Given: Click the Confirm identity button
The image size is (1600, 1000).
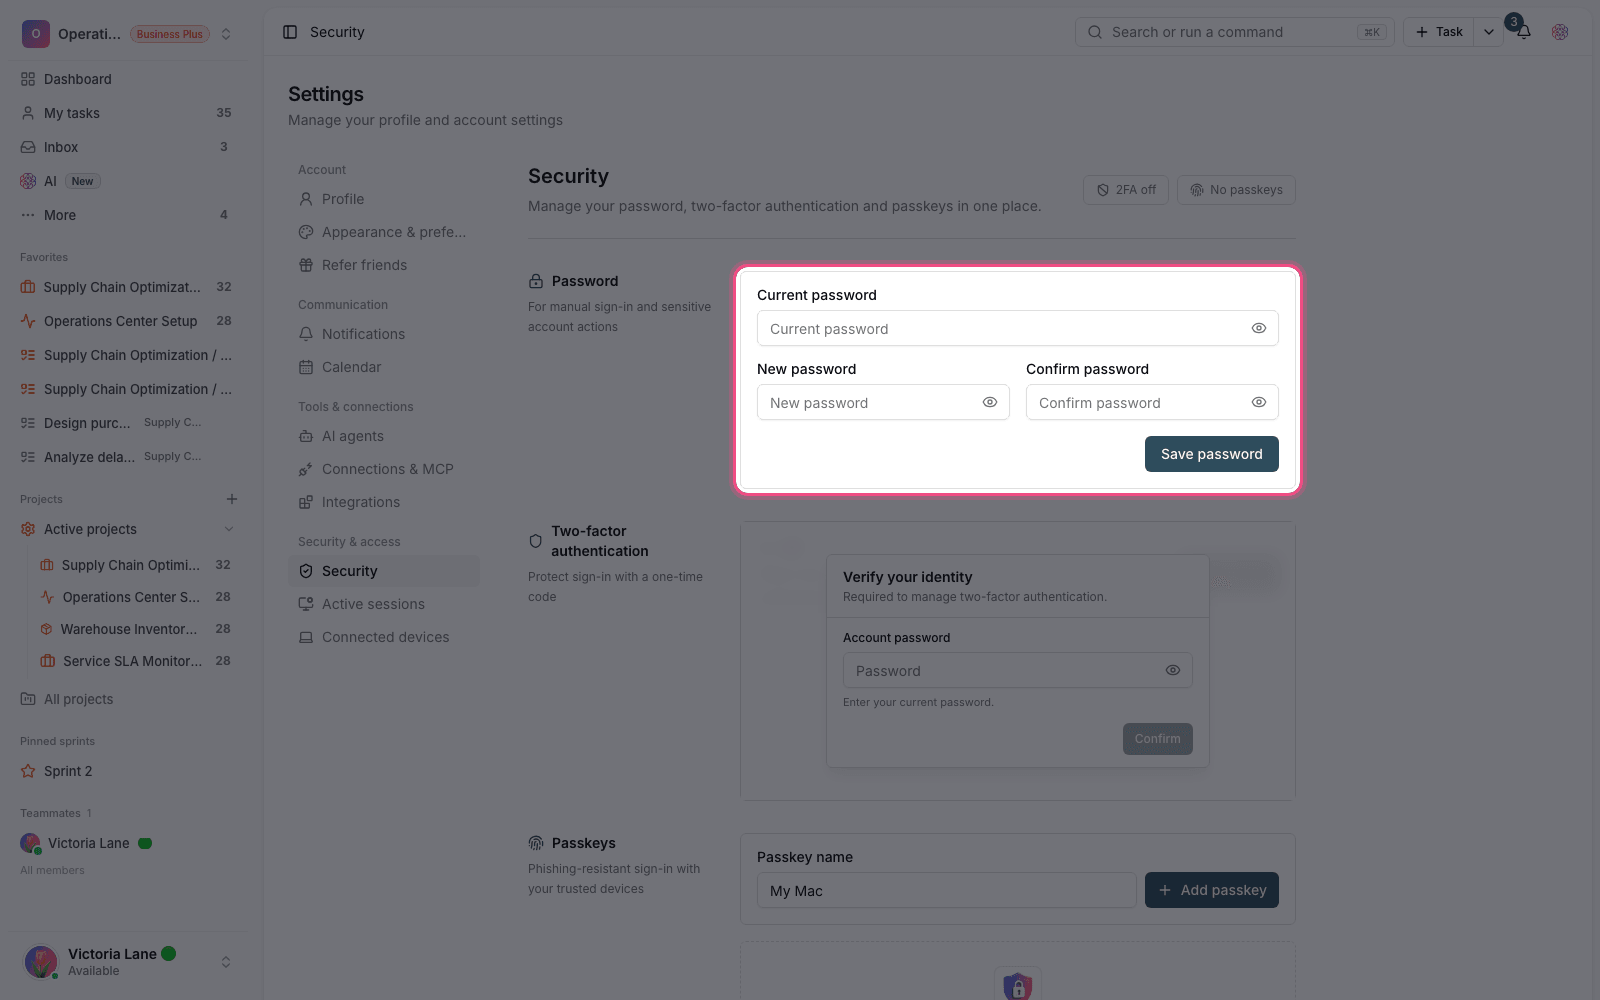Looking at the screenshot, I should point(1157,739).
